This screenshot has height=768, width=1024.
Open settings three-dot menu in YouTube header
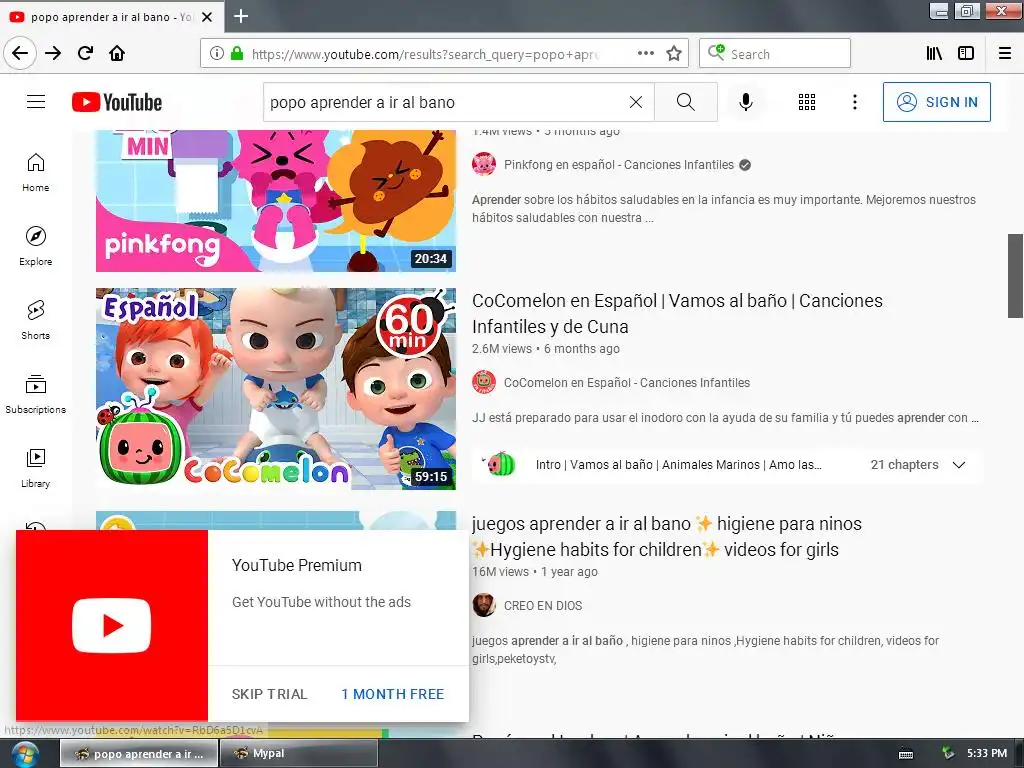[855, 102]
